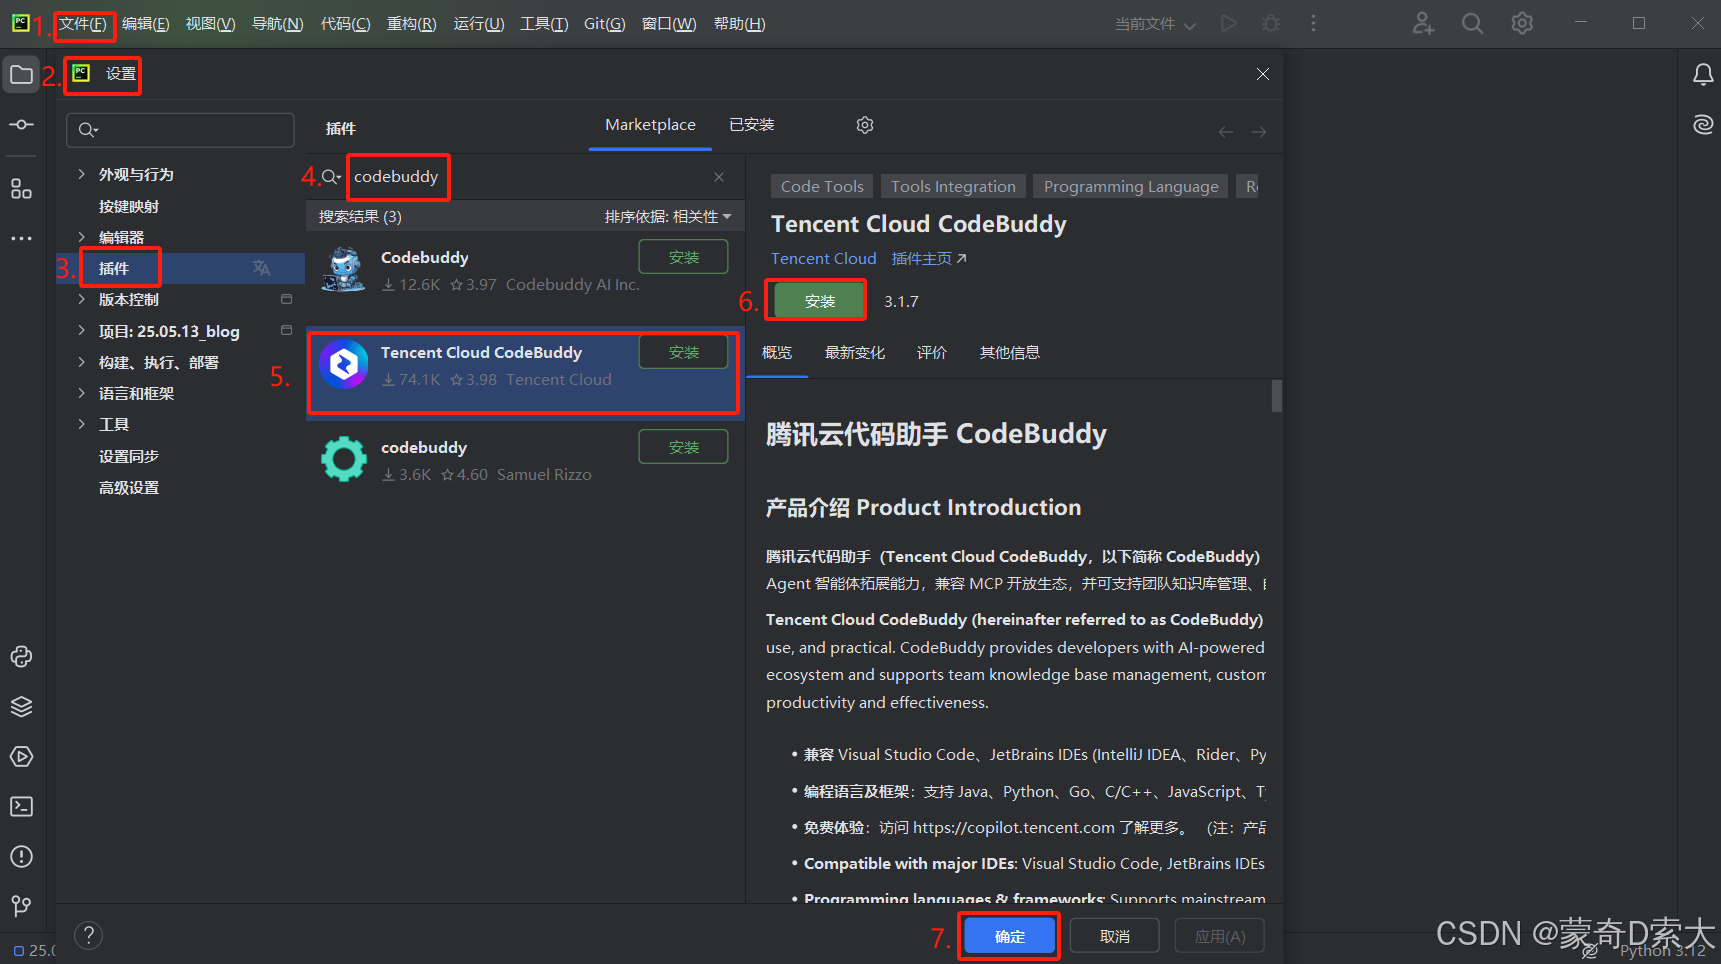The height and width of the screenshot is (964, 1721).
Task: Expand the 编辑器 settings node
Action: (82, 237)
